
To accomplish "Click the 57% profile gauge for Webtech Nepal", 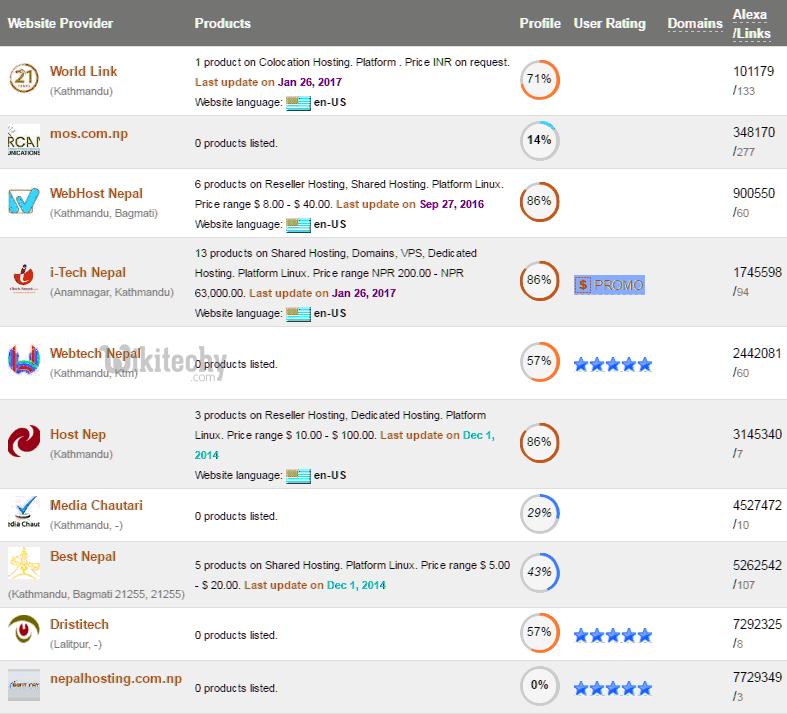I will point(540,361).
